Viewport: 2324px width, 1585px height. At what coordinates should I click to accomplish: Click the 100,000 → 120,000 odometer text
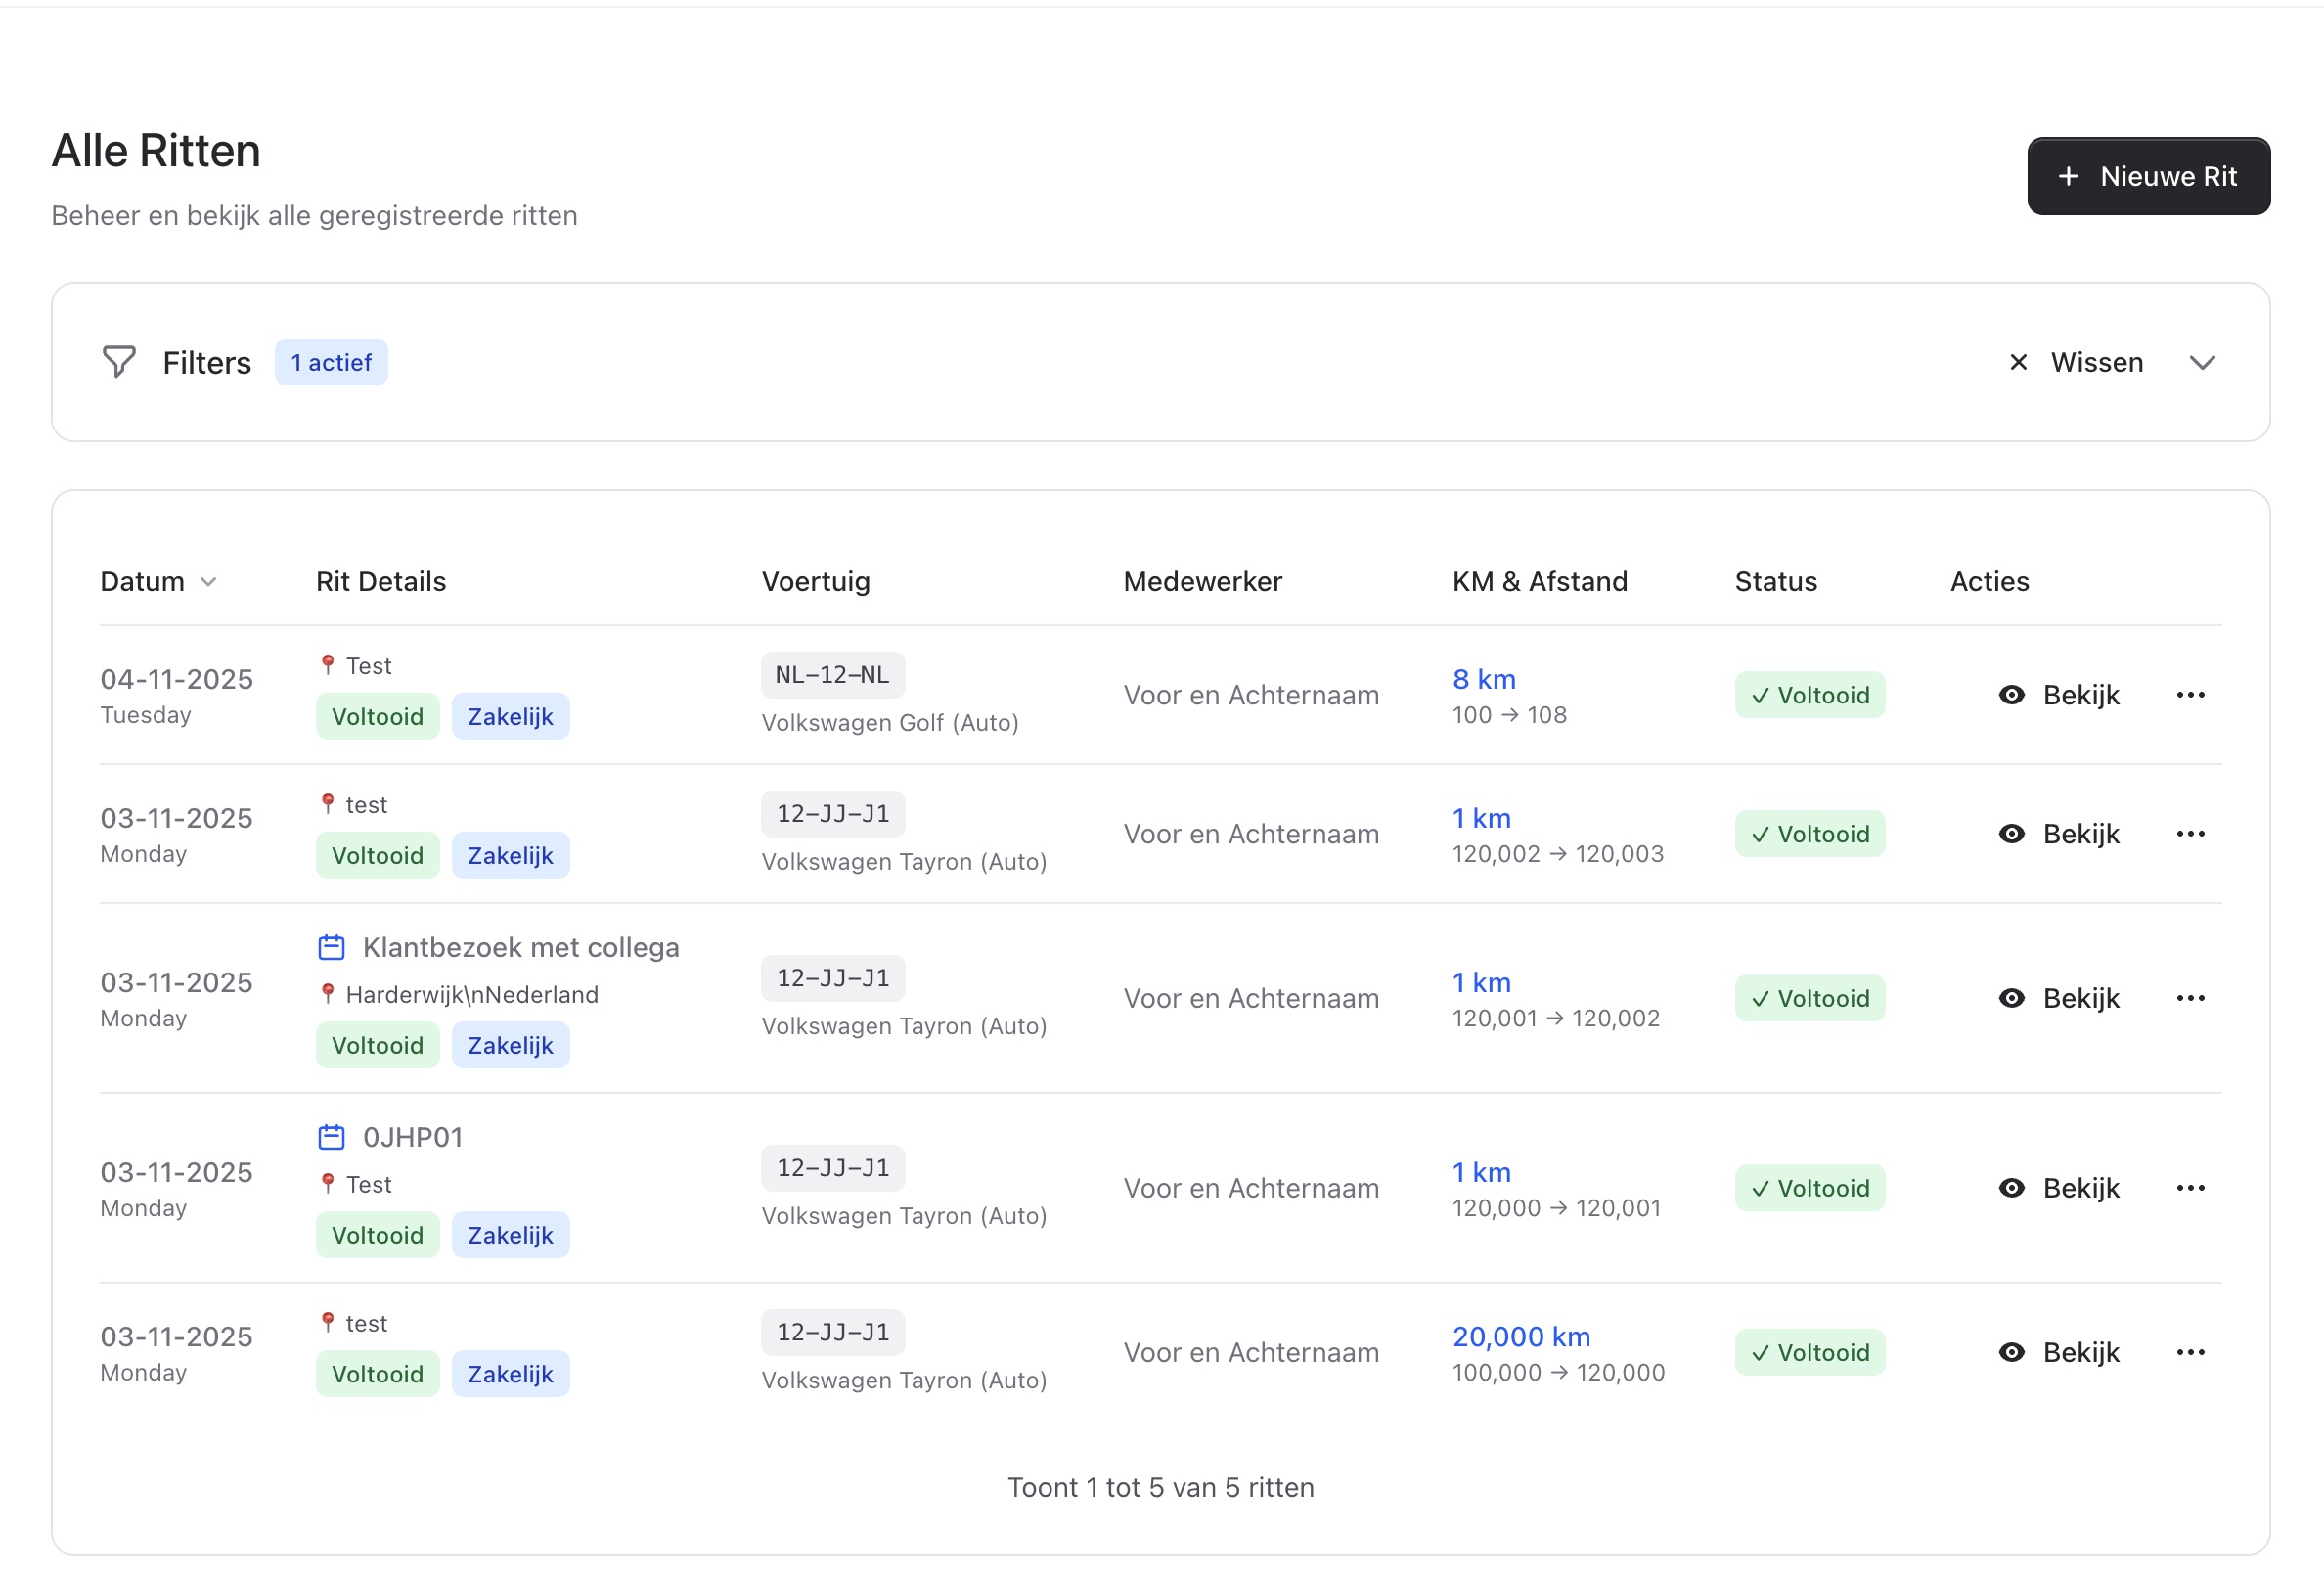tap(1558, 1372)
